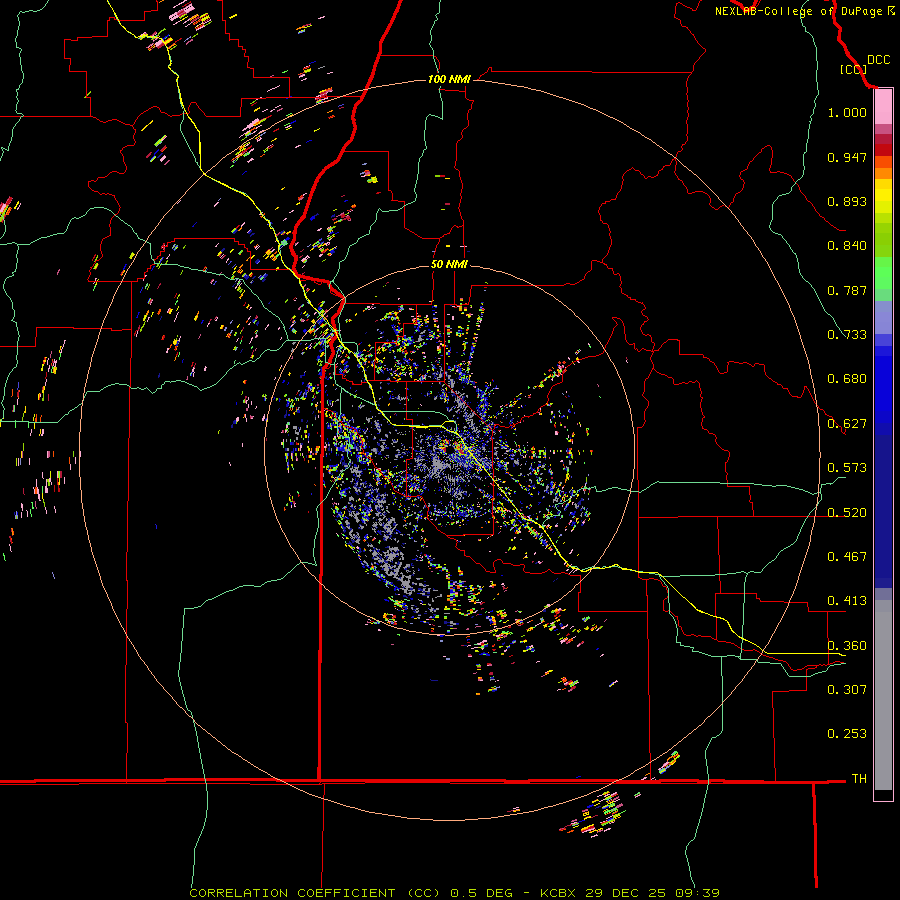Pick the 0.520 legend value

pyautogui.click(x=847, y=513)
